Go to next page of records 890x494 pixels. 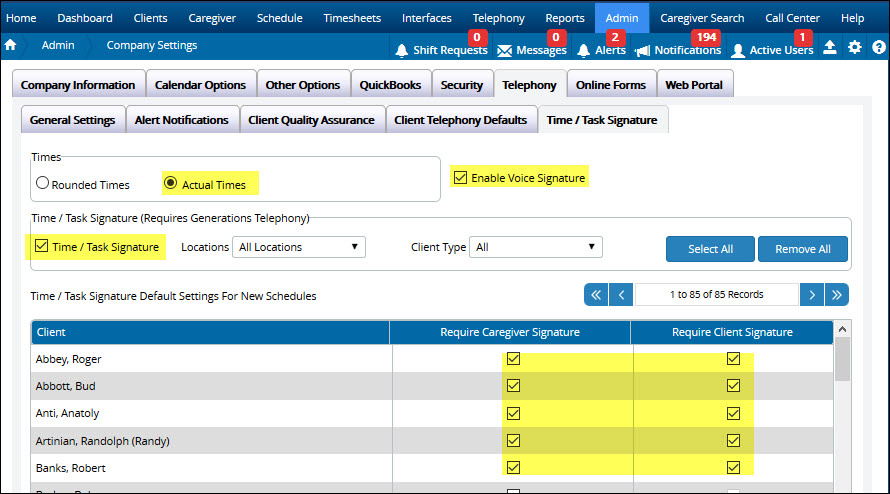812,295
